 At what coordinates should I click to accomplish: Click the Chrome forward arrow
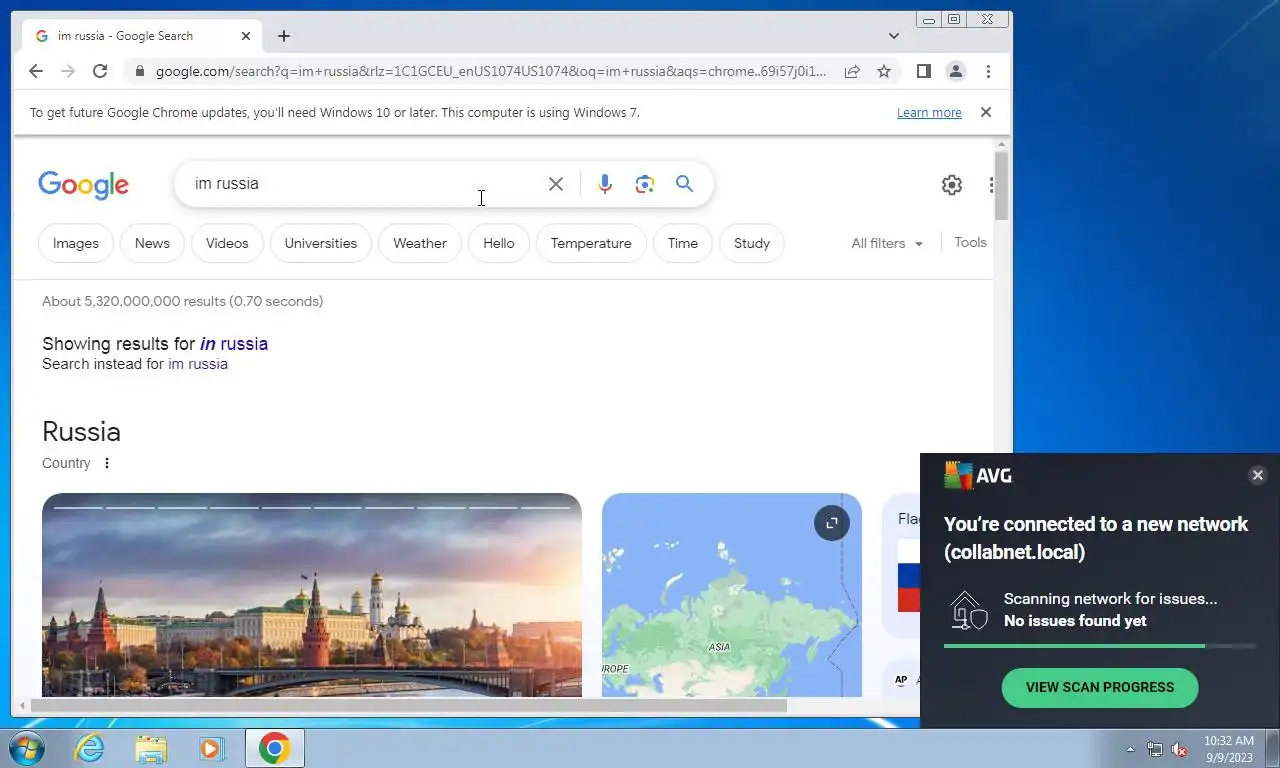68,71
